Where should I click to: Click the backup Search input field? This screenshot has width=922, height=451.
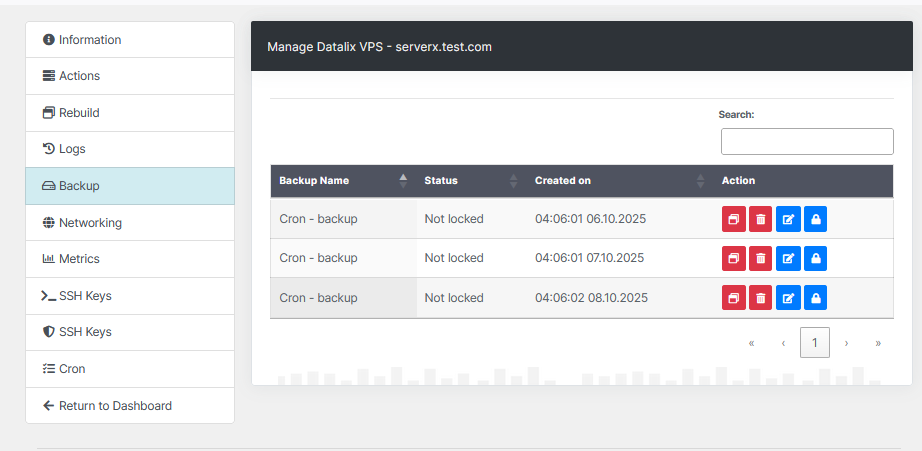(807, 141)
